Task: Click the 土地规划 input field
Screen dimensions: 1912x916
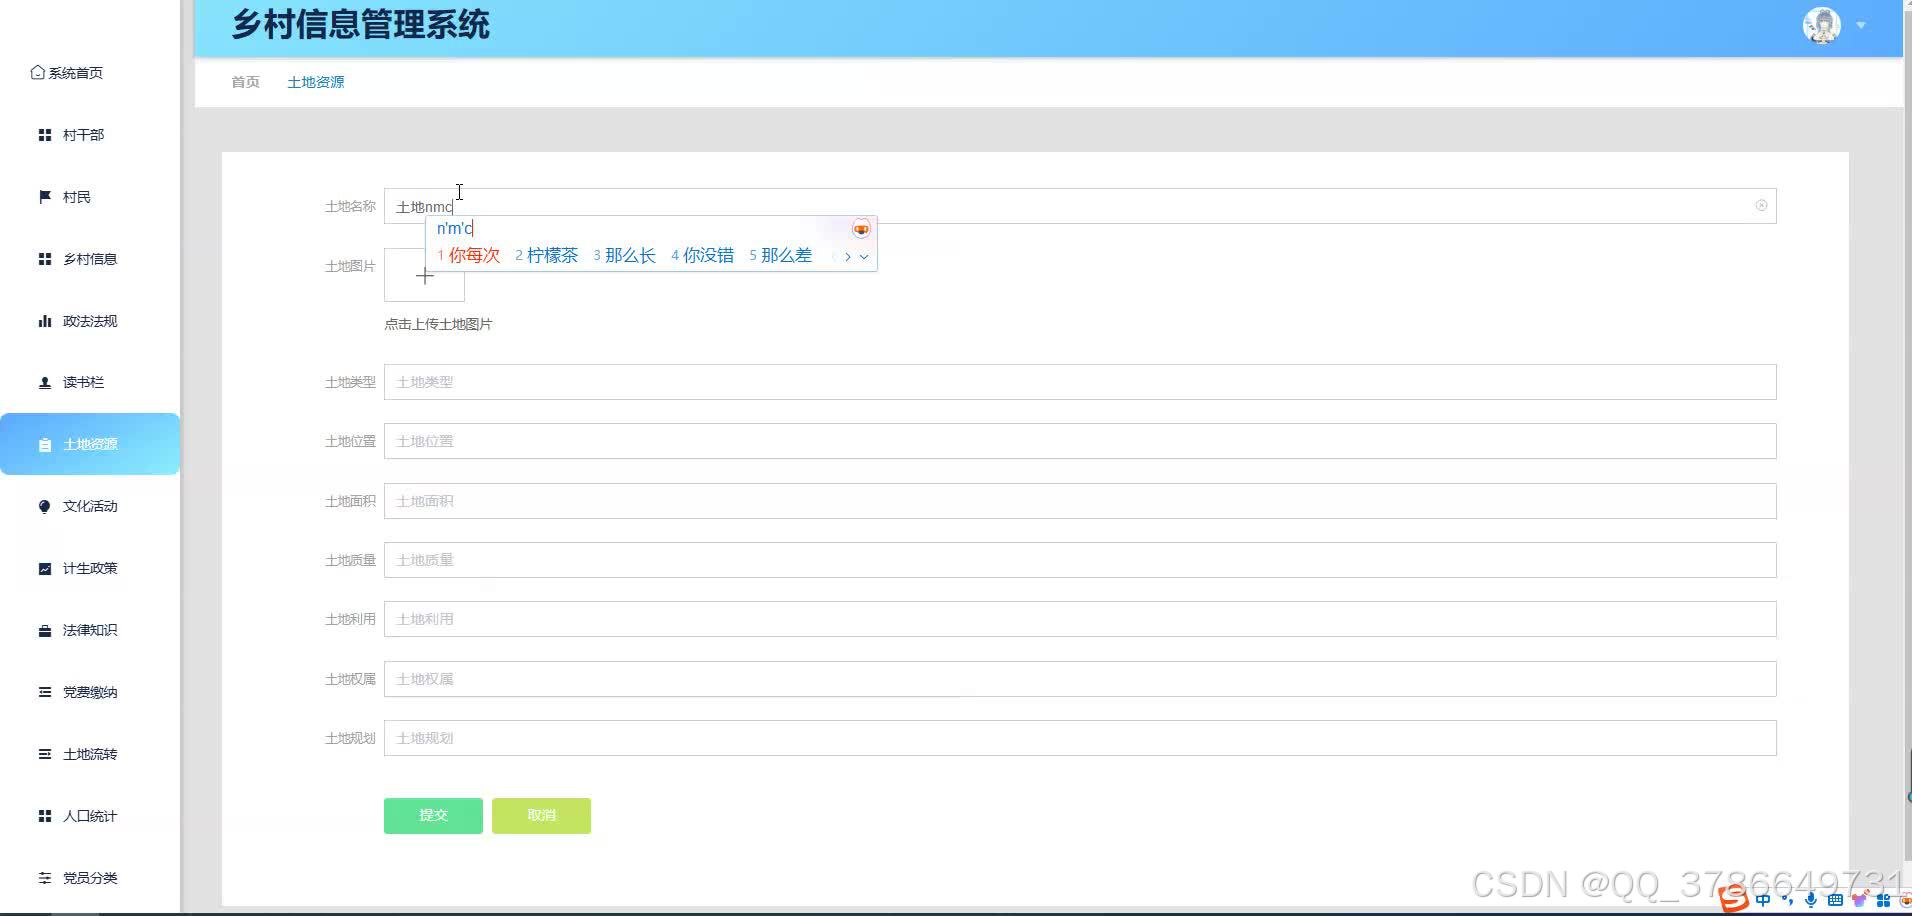Action: [x=1080, y=738]
